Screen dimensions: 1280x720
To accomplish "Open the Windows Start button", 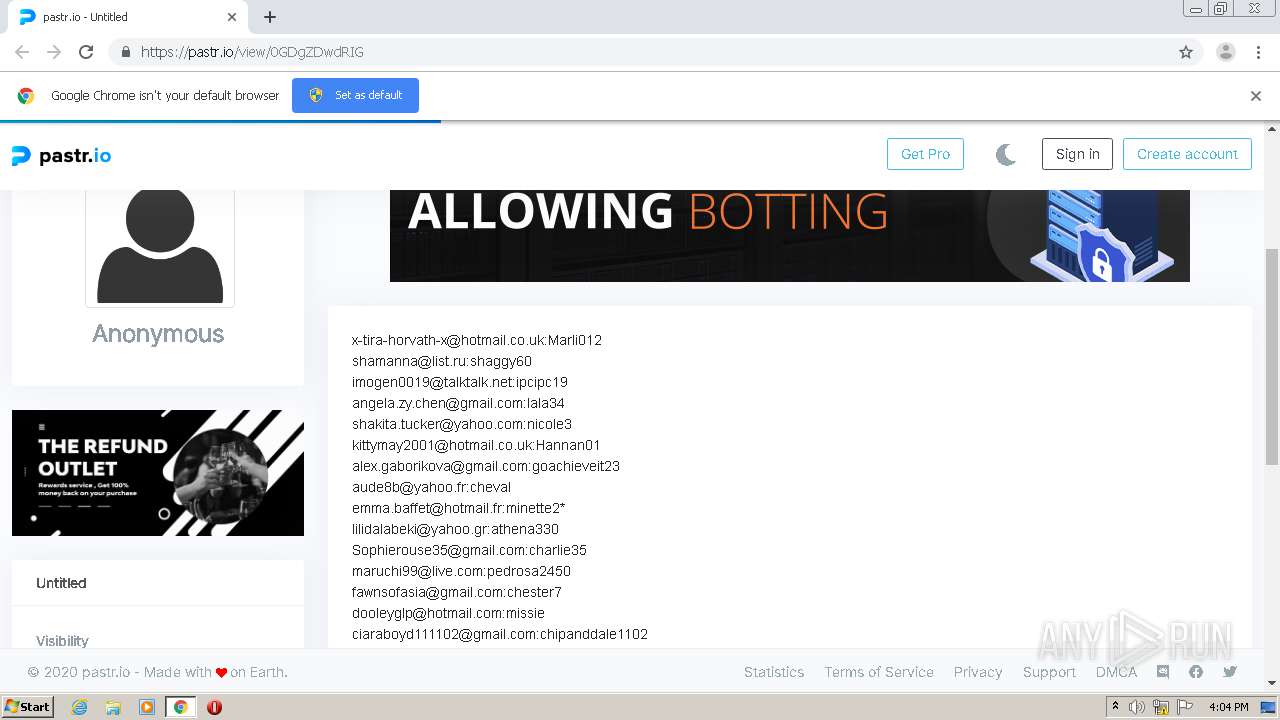I will coord(27,706).
